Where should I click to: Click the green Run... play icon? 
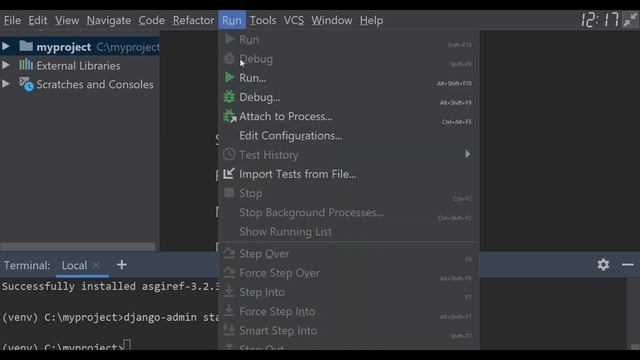click(x=229, y=78)
